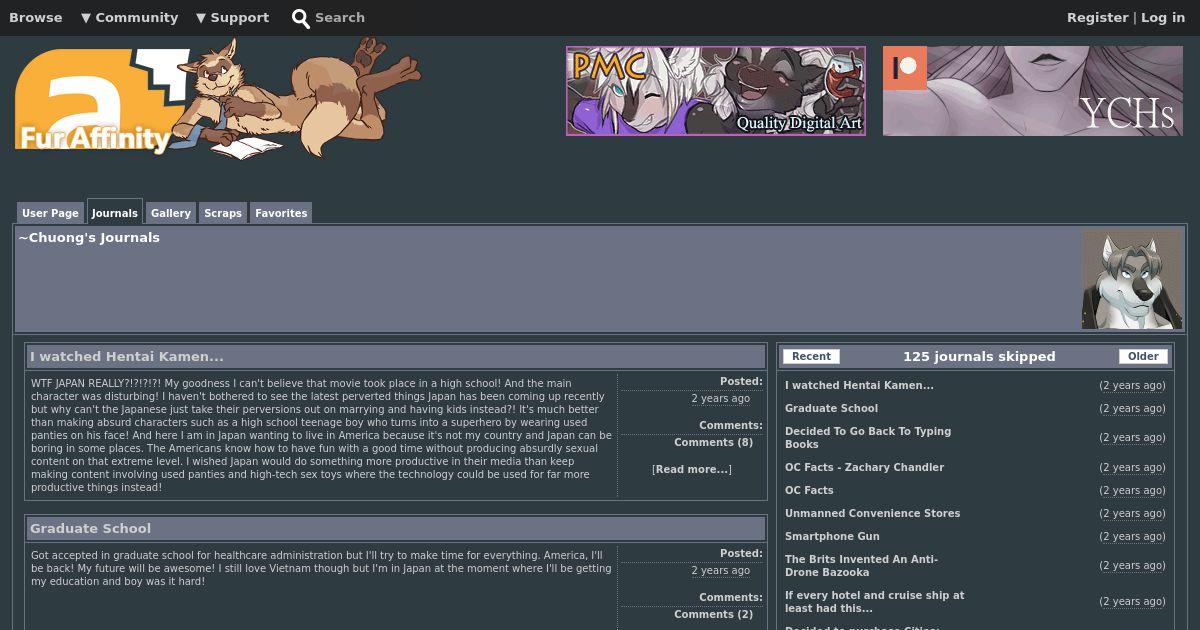Click '125 journals skipped' text
The height and width of the screenshot is (630, 1200).
click(979, 356)
